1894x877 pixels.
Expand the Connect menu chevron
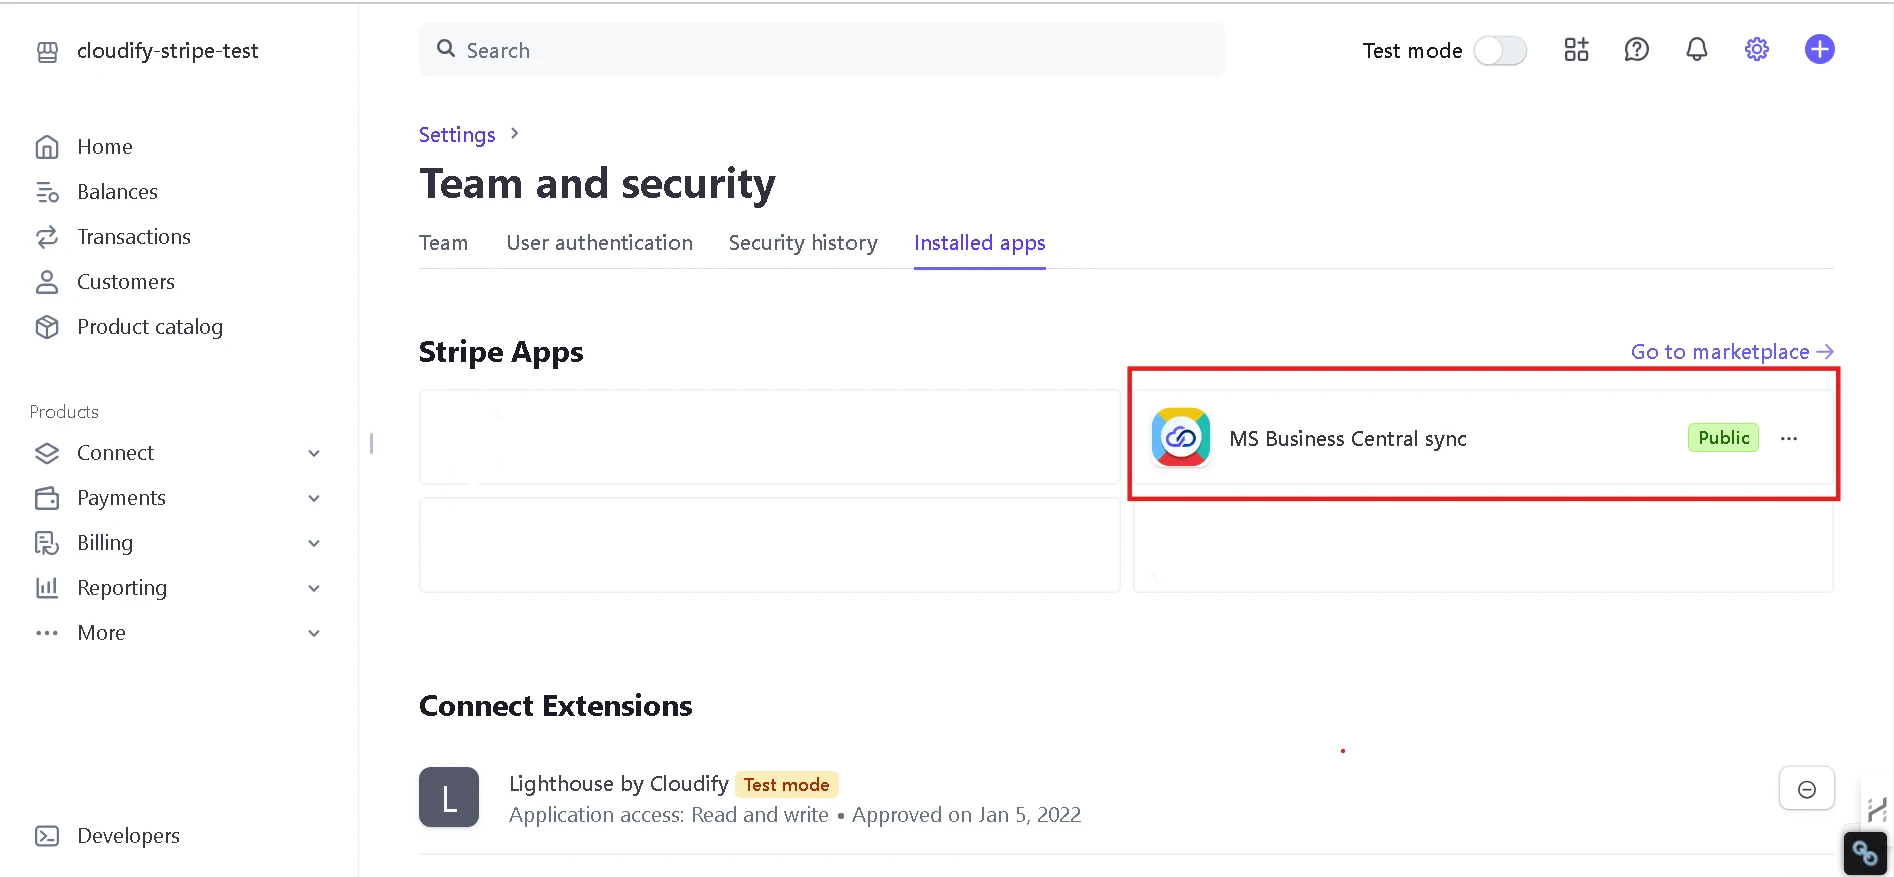[314, 453]
